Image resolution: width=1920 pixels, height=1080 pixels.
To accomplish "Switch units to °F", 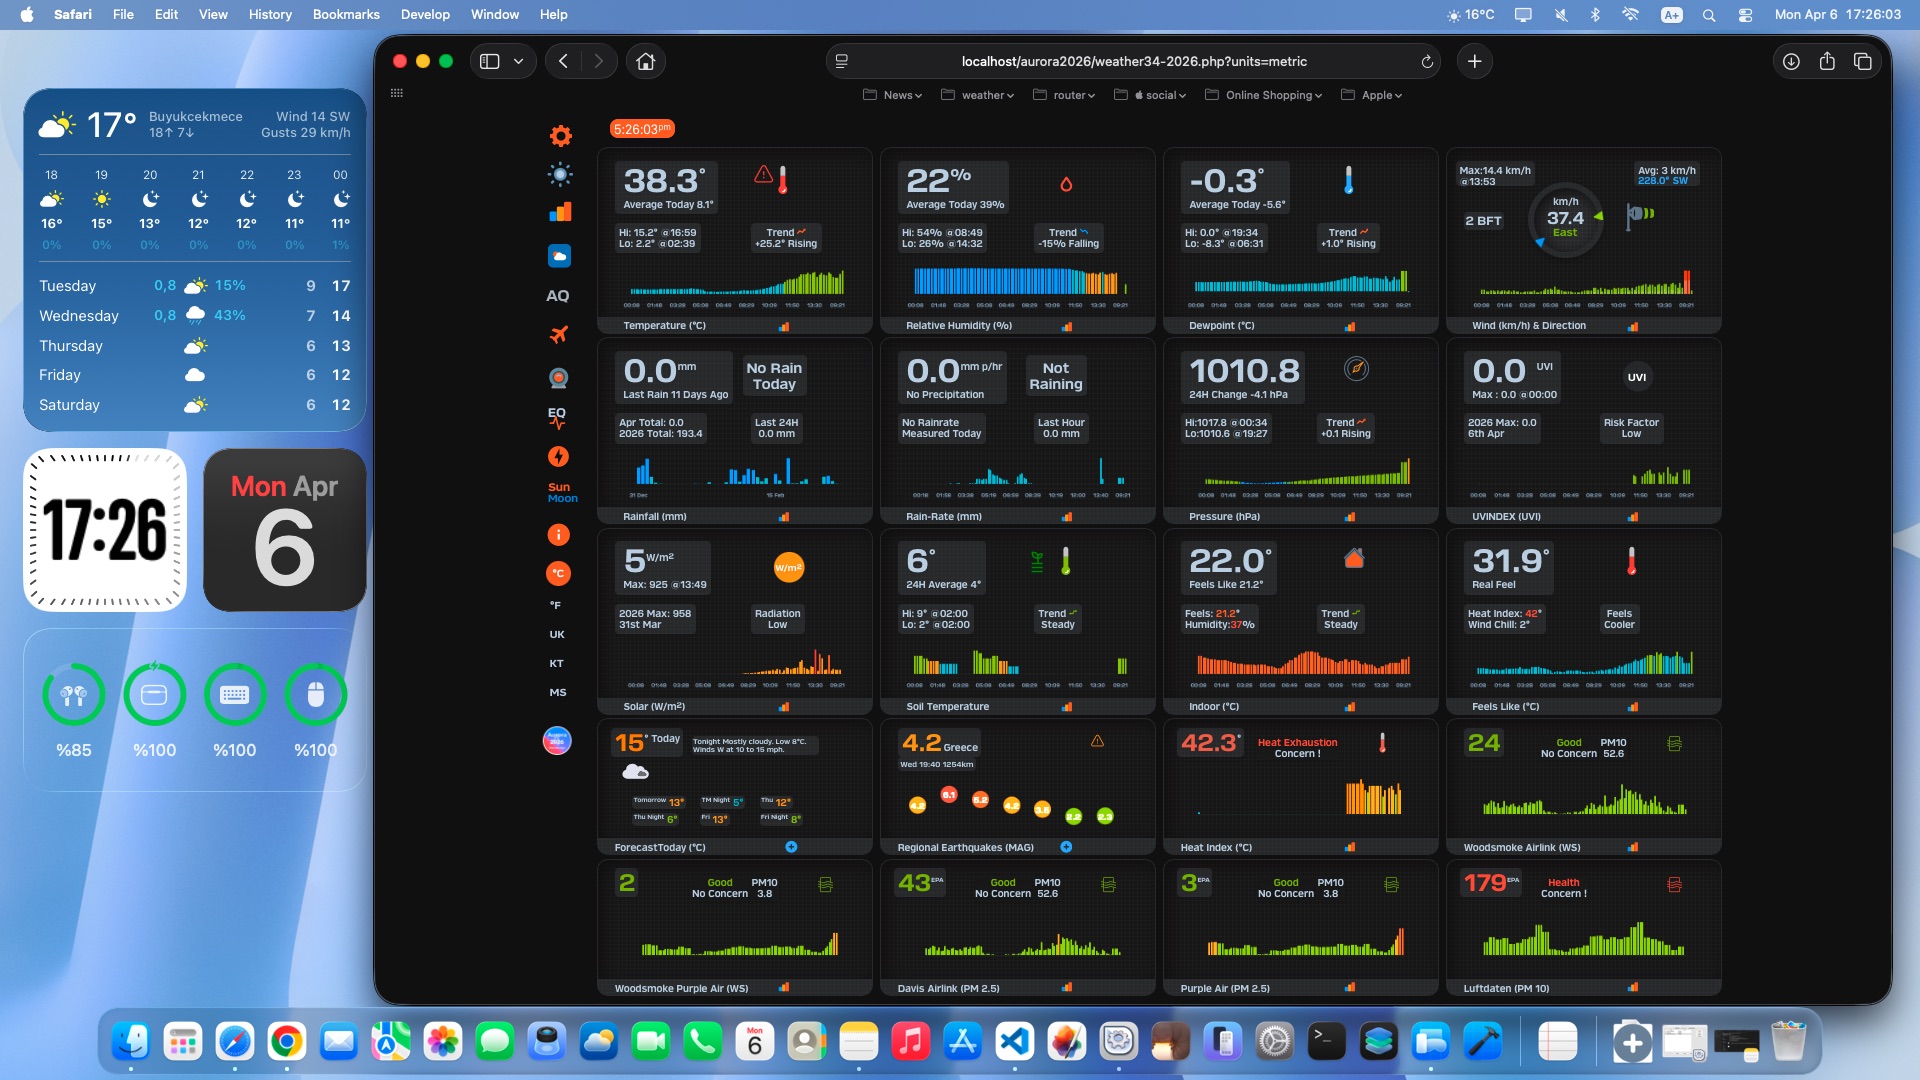I will [556, 605].
